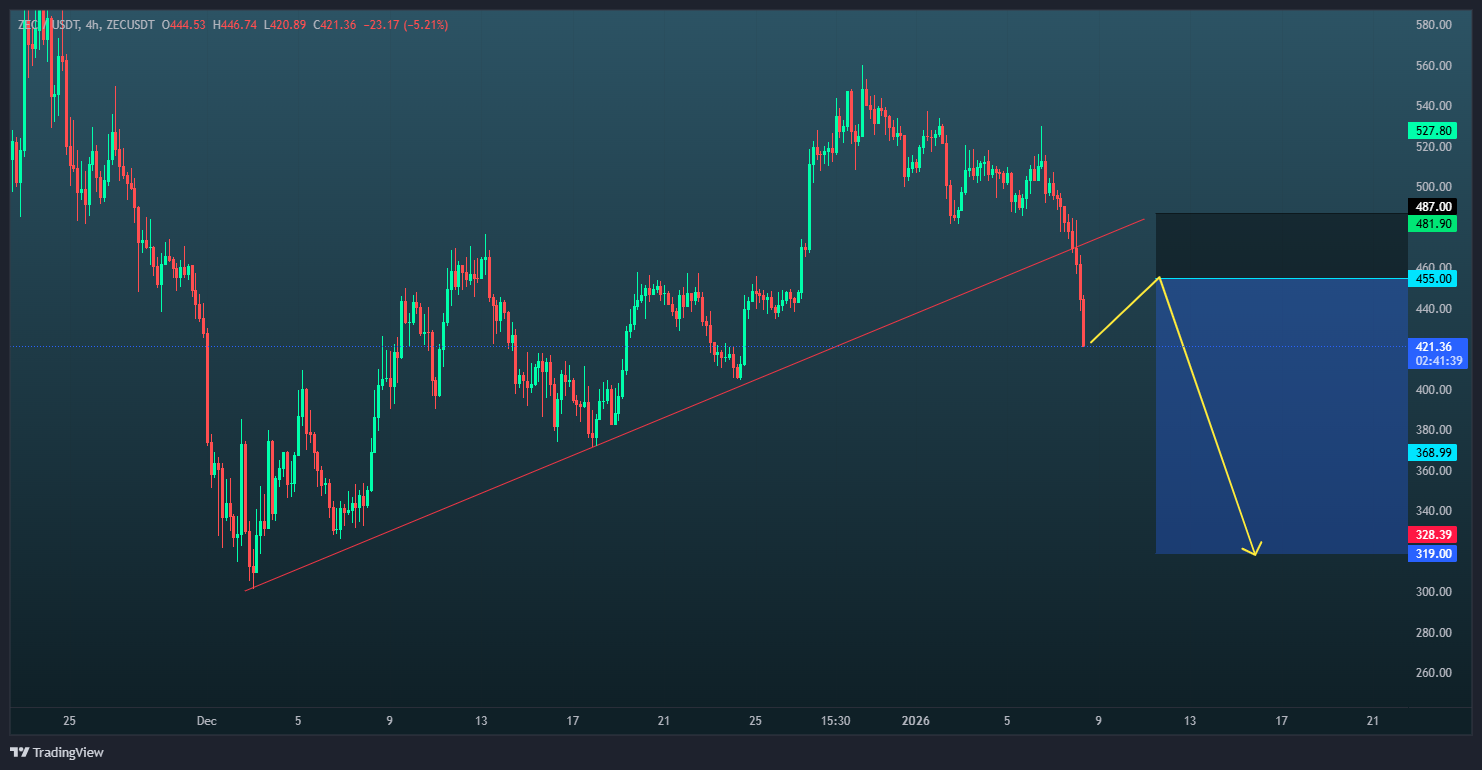Click the 4h interval label

93,24
